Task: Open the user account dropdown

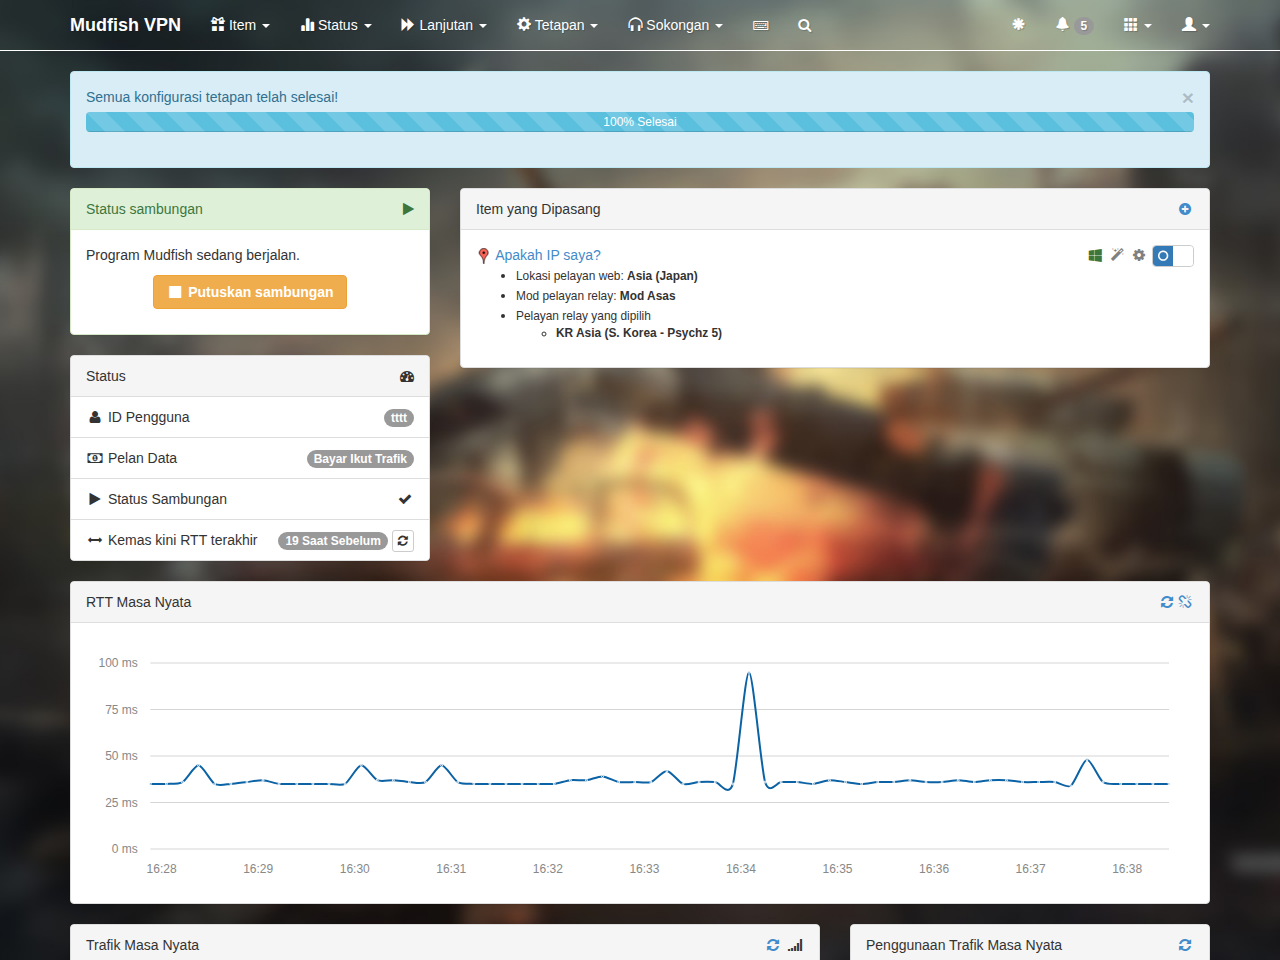Action: 1196,25
